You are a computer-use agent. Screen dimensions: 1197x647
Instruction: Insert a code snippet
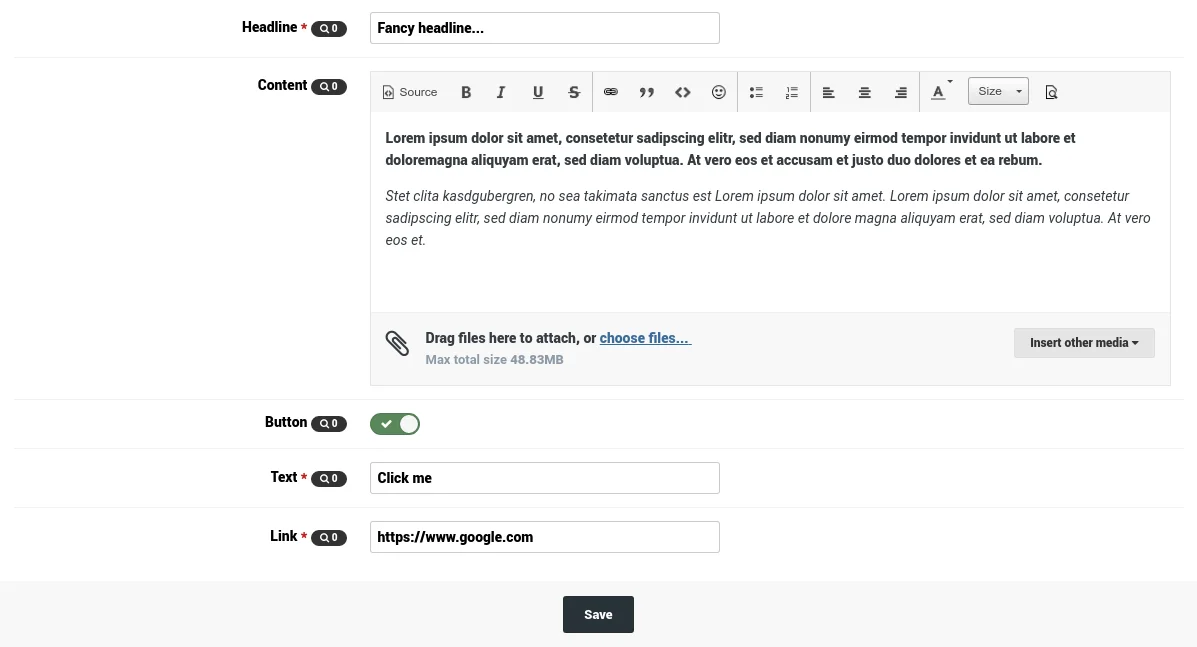[683, 92]
